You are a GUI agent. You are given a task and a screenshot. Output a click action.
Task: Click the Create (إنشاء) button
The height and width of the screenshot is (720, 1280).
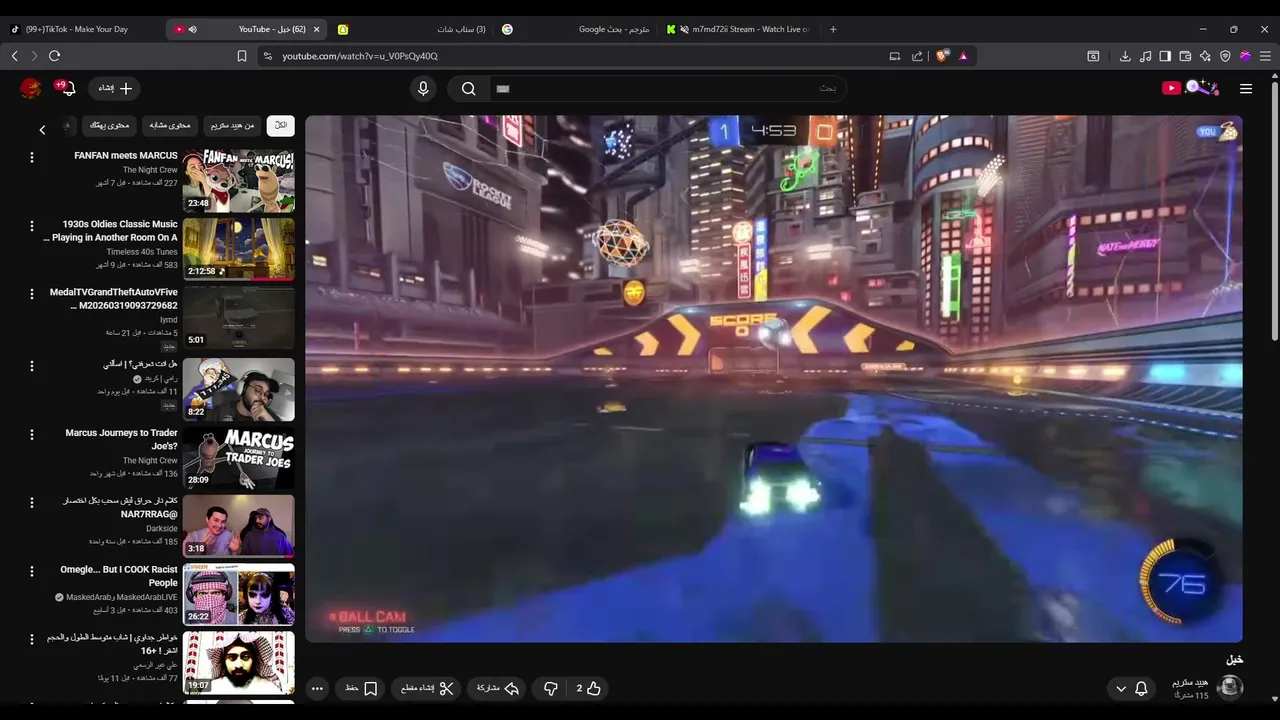click(114, 88)
